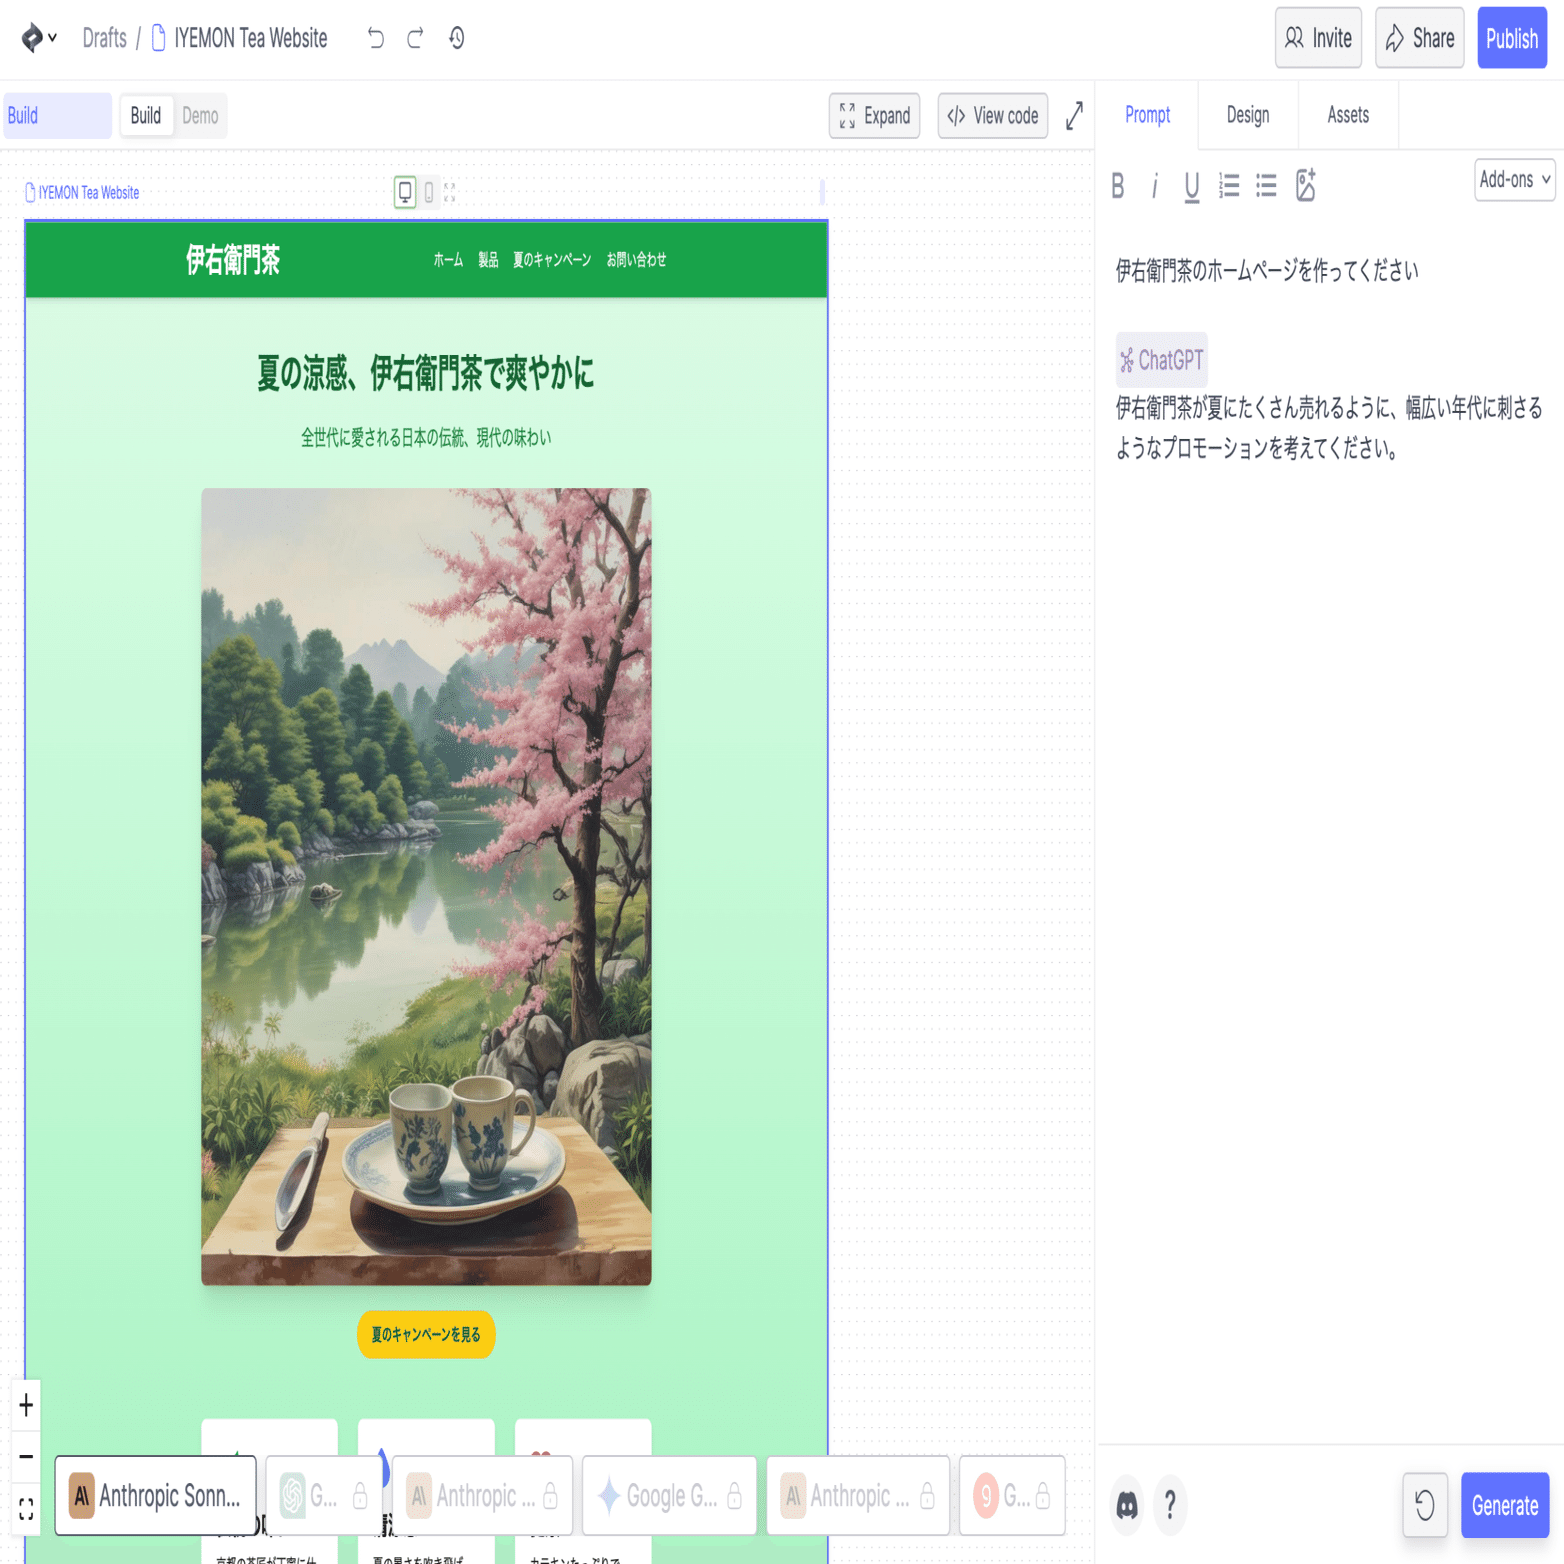Click 製品 nav link in preview
The image size is (1564, 1564).
coord(488,260)
